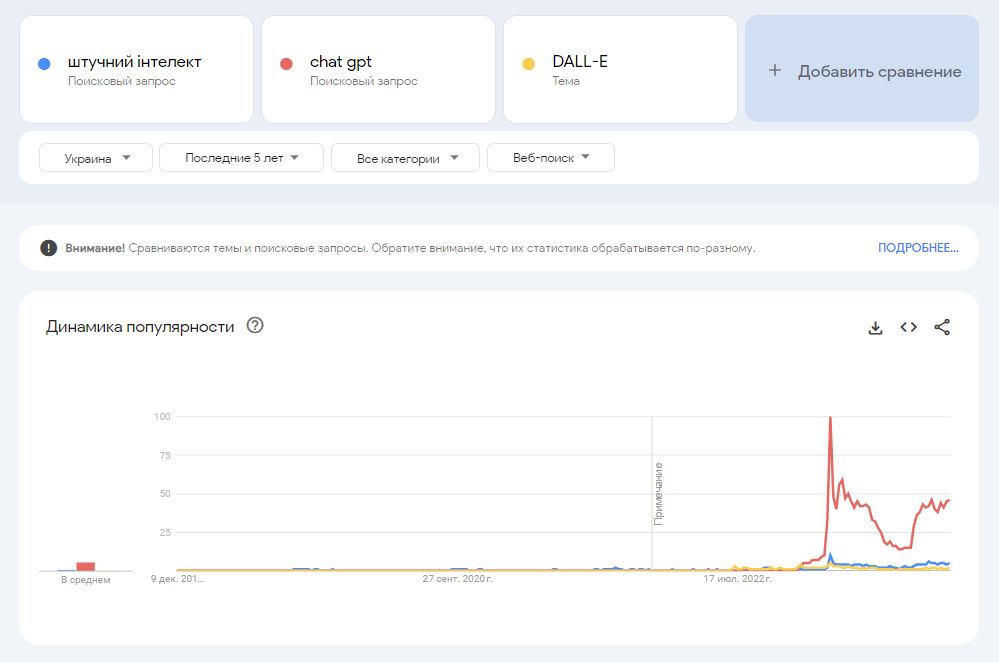Click the help icon next to Динамика популярности

[x=254, y=325]
